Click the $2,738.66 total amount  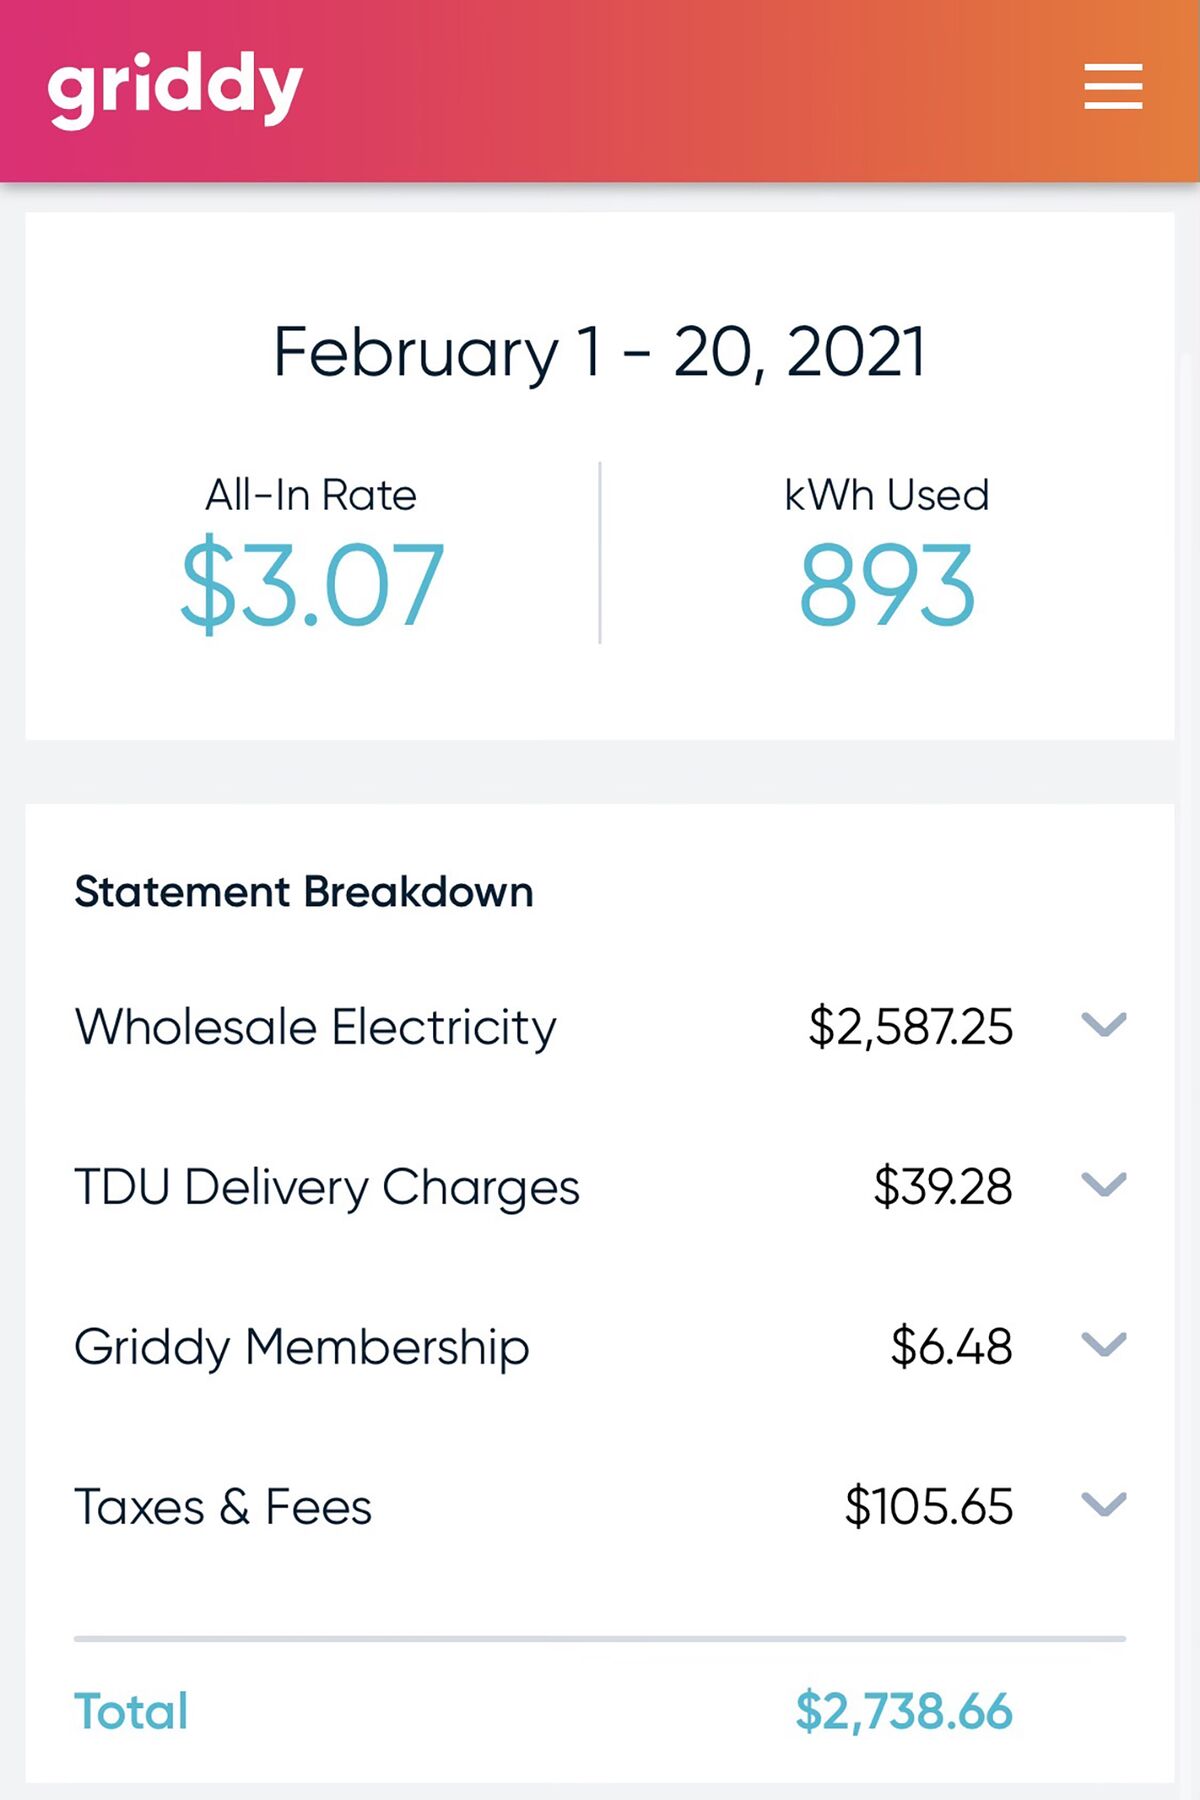tap(904, 1712)
